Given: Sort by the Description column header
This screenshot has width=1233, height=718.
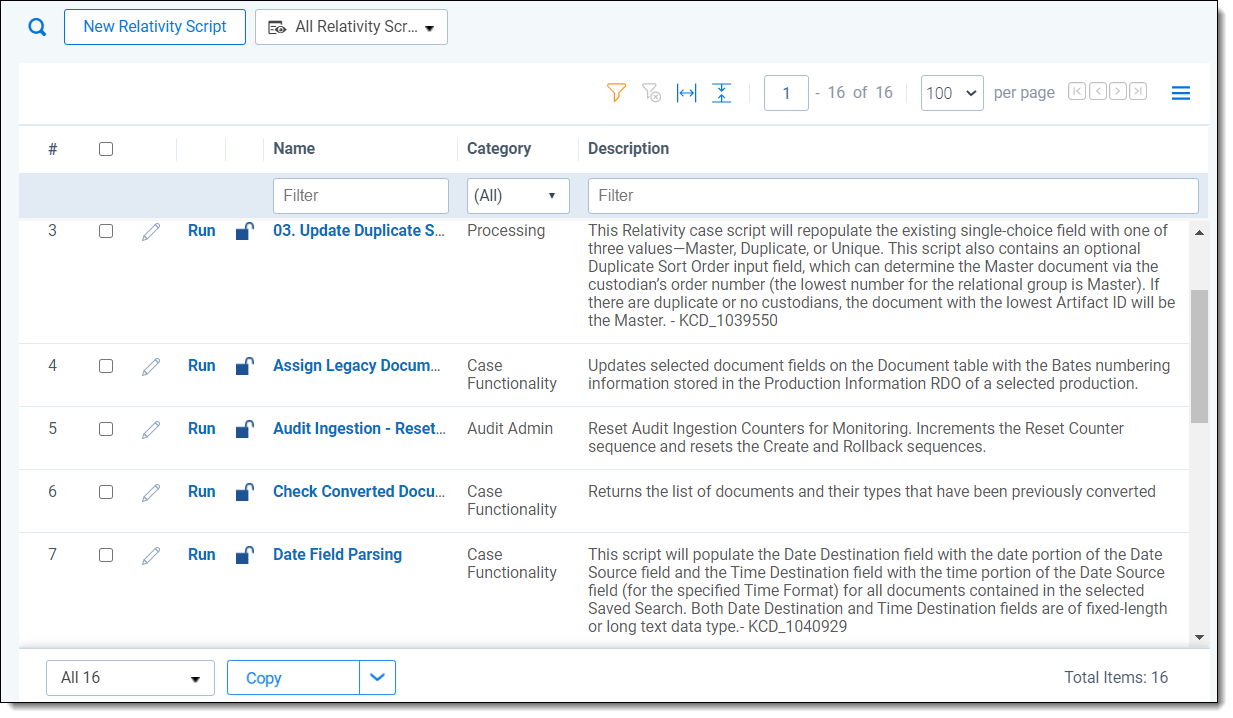Looking at the screenshot, I should coord(628,149).
